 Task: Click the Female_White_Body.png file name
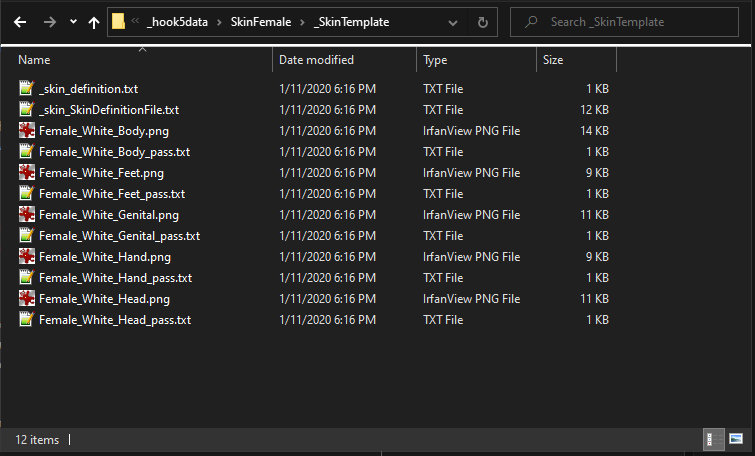coord(104,131)
